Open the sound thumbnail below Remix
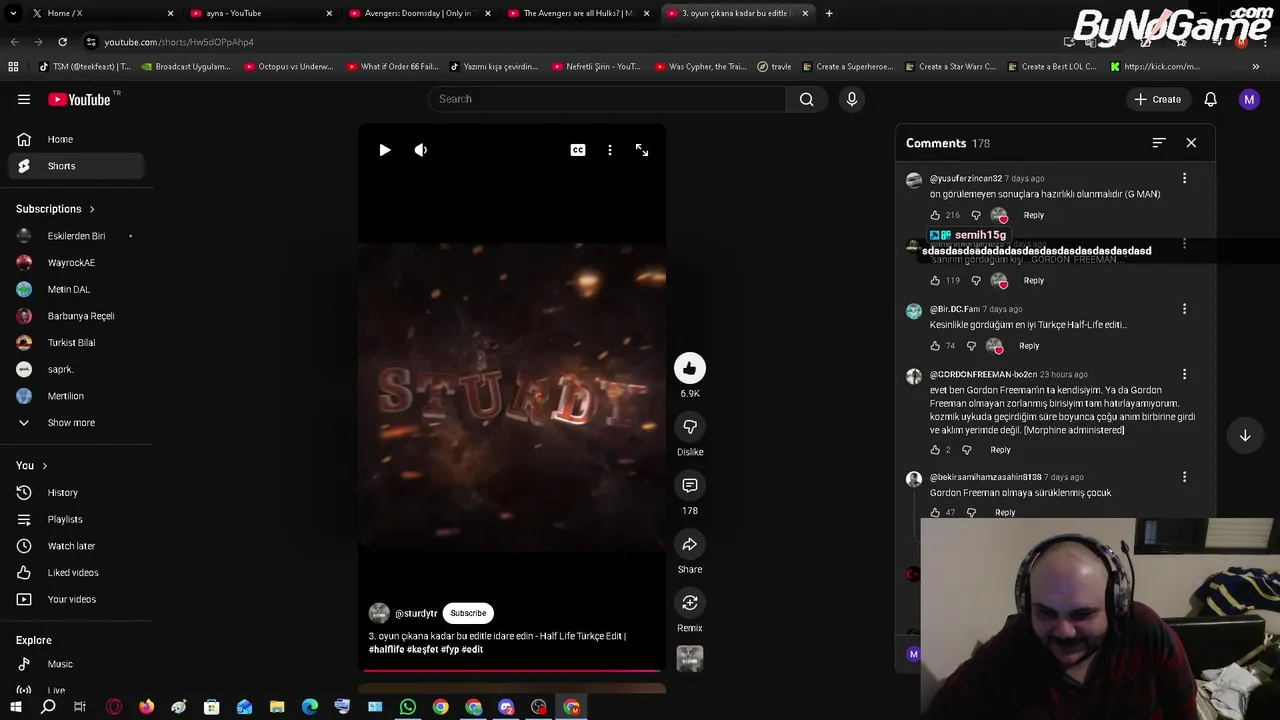 click(x=690, y=658)
